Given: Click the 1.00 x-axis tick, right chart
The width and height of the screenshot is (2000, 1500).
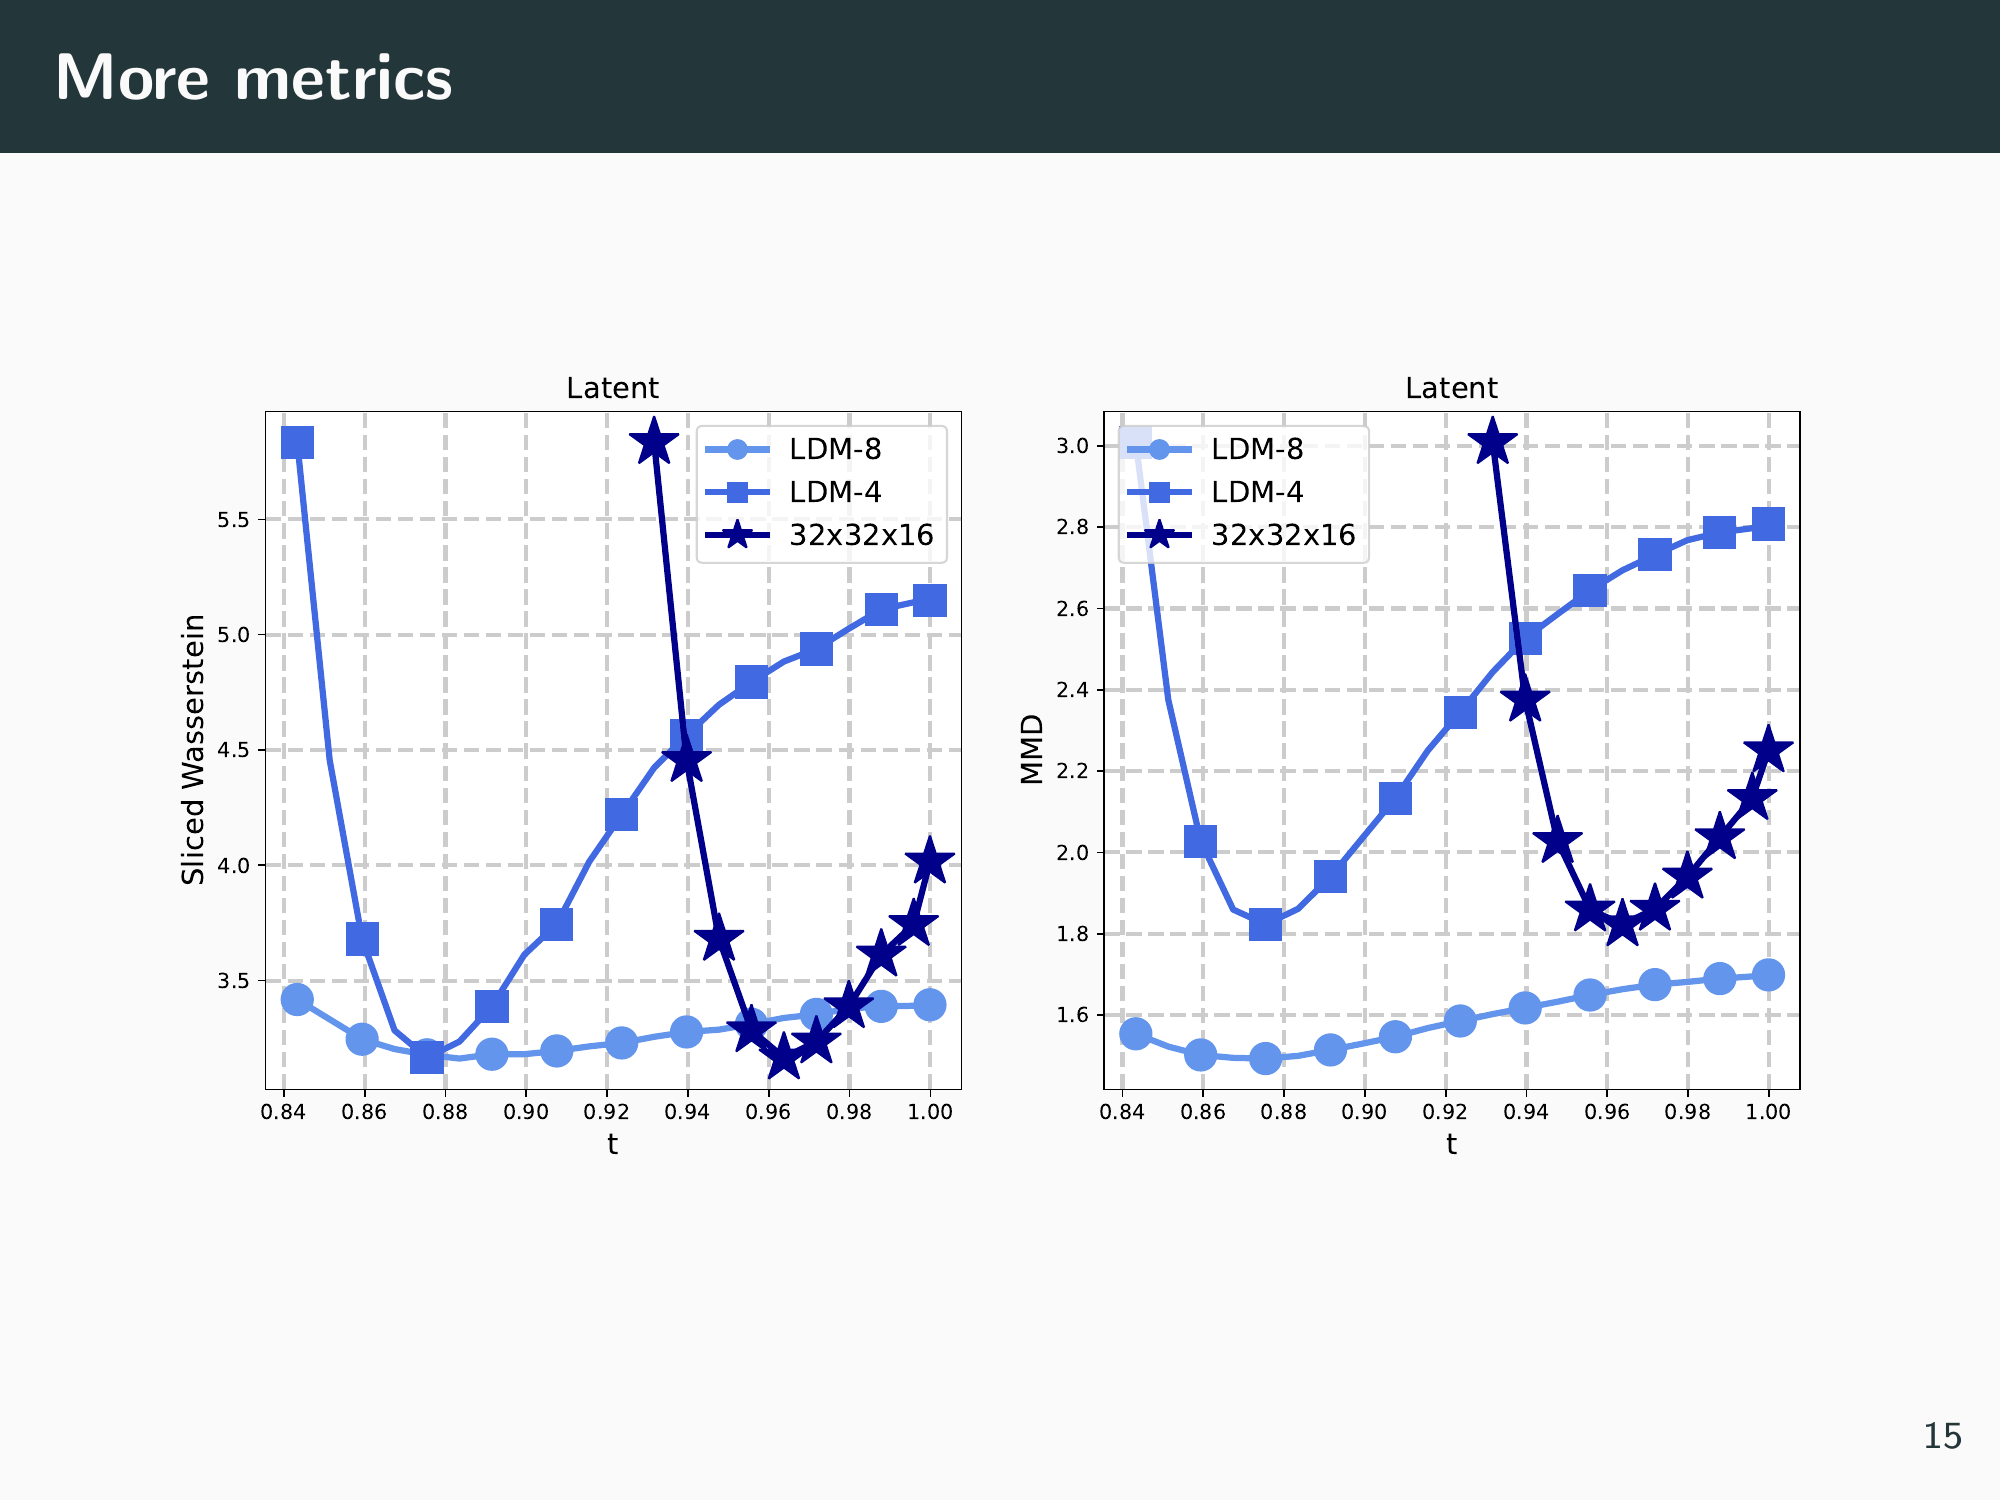Looking at the screenshot, I should pyautogui.click(x=1768, y=1112).
